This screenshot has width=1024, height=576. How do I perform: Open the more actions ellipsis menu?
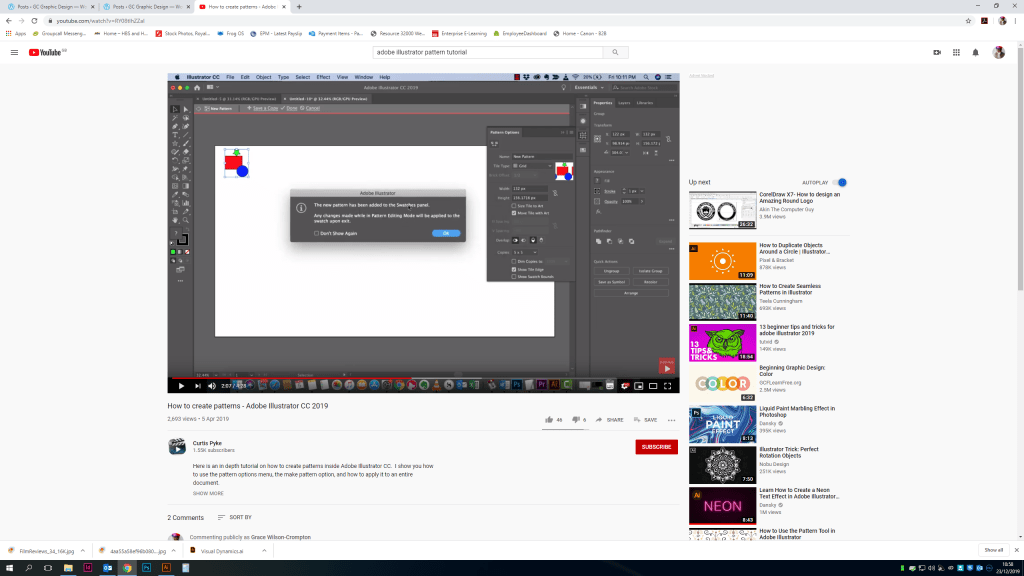point(671,419)
